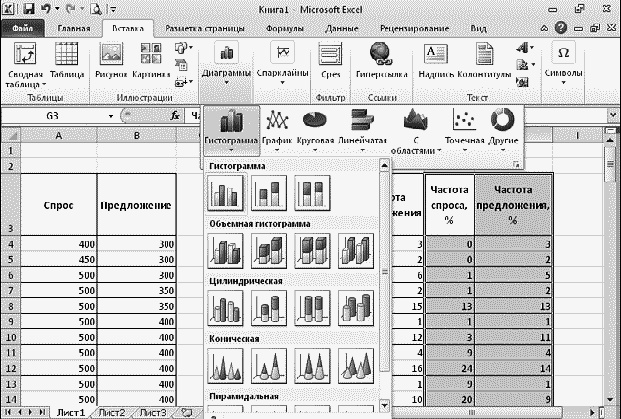The height and width of the screenshot is (419, 621).
Task: Click the Name Box showing G3
Action: [x=58, y=115]
